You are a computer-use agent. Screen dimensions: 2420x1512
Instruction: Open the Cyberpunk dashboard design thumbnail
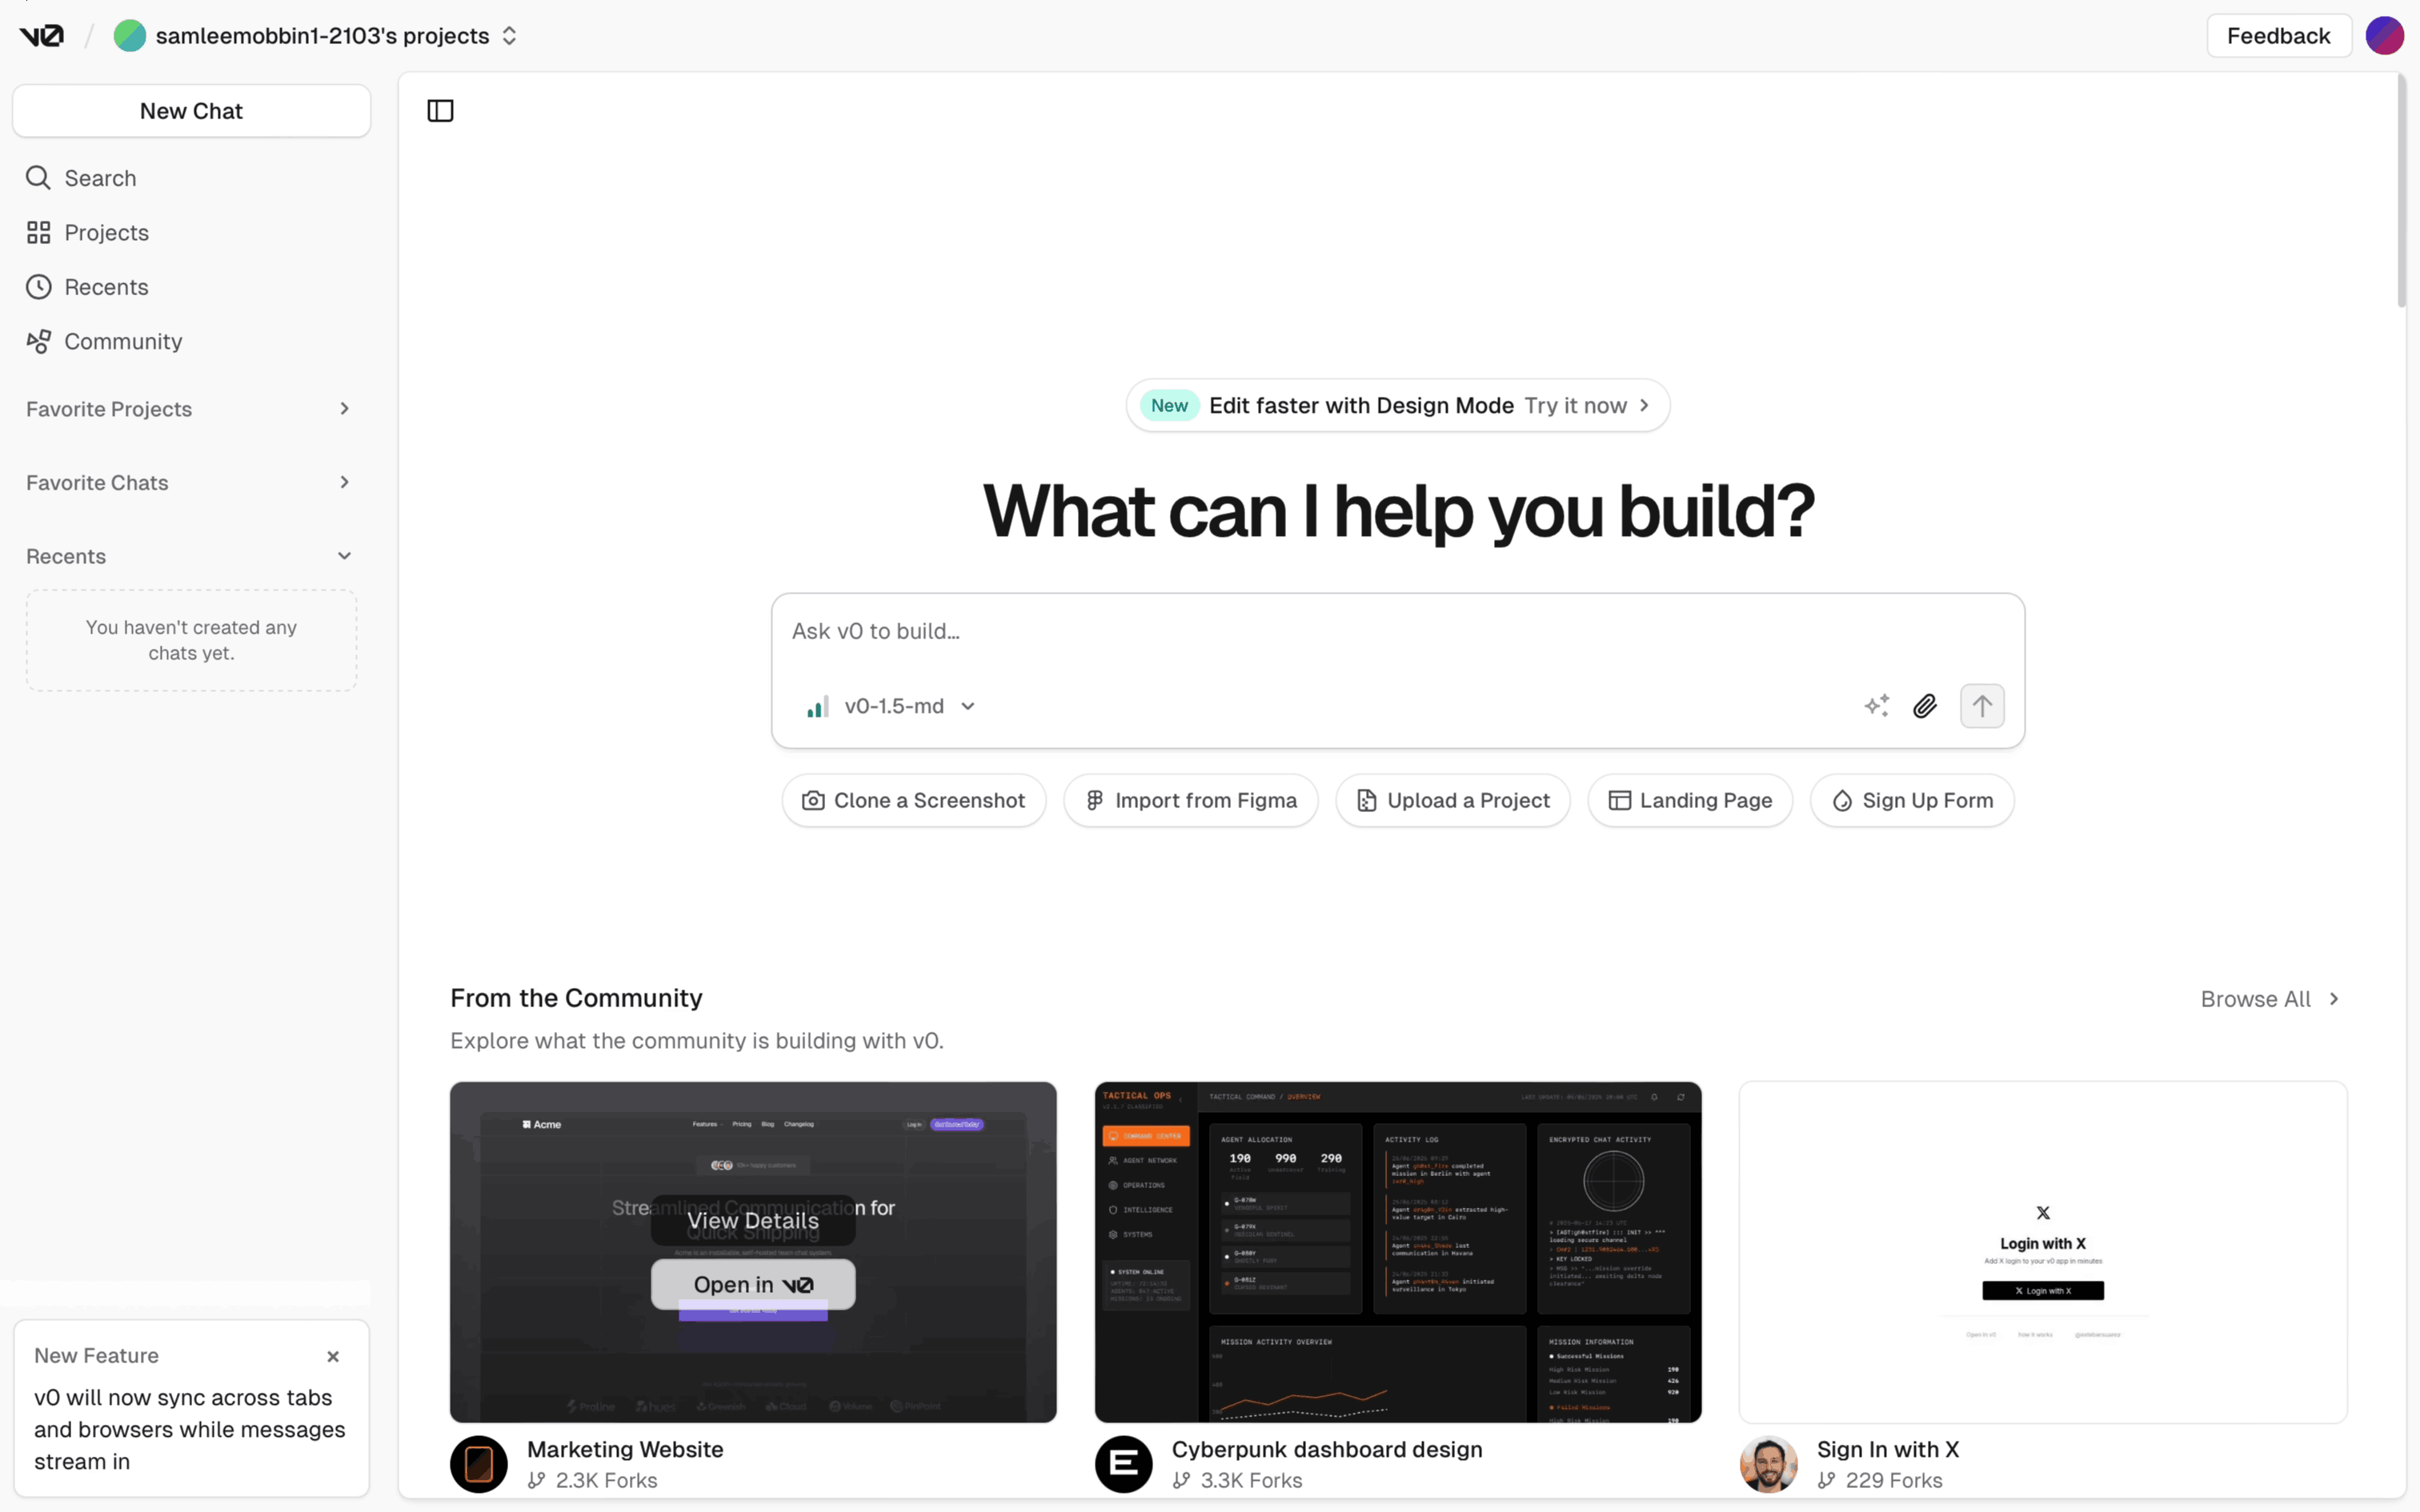[1397, 1251]
